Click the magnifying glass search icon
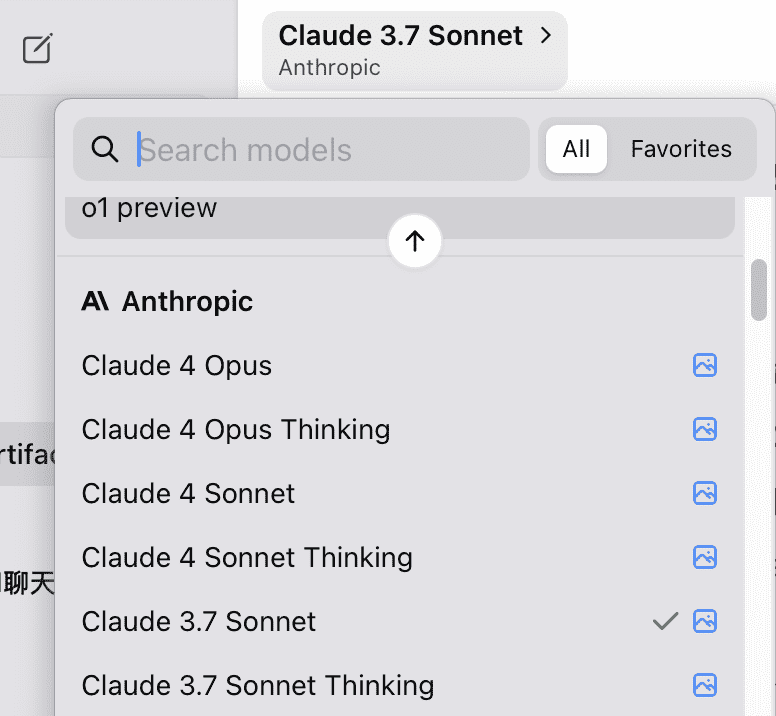Screen dimensions: 776x716 [105, 149]
